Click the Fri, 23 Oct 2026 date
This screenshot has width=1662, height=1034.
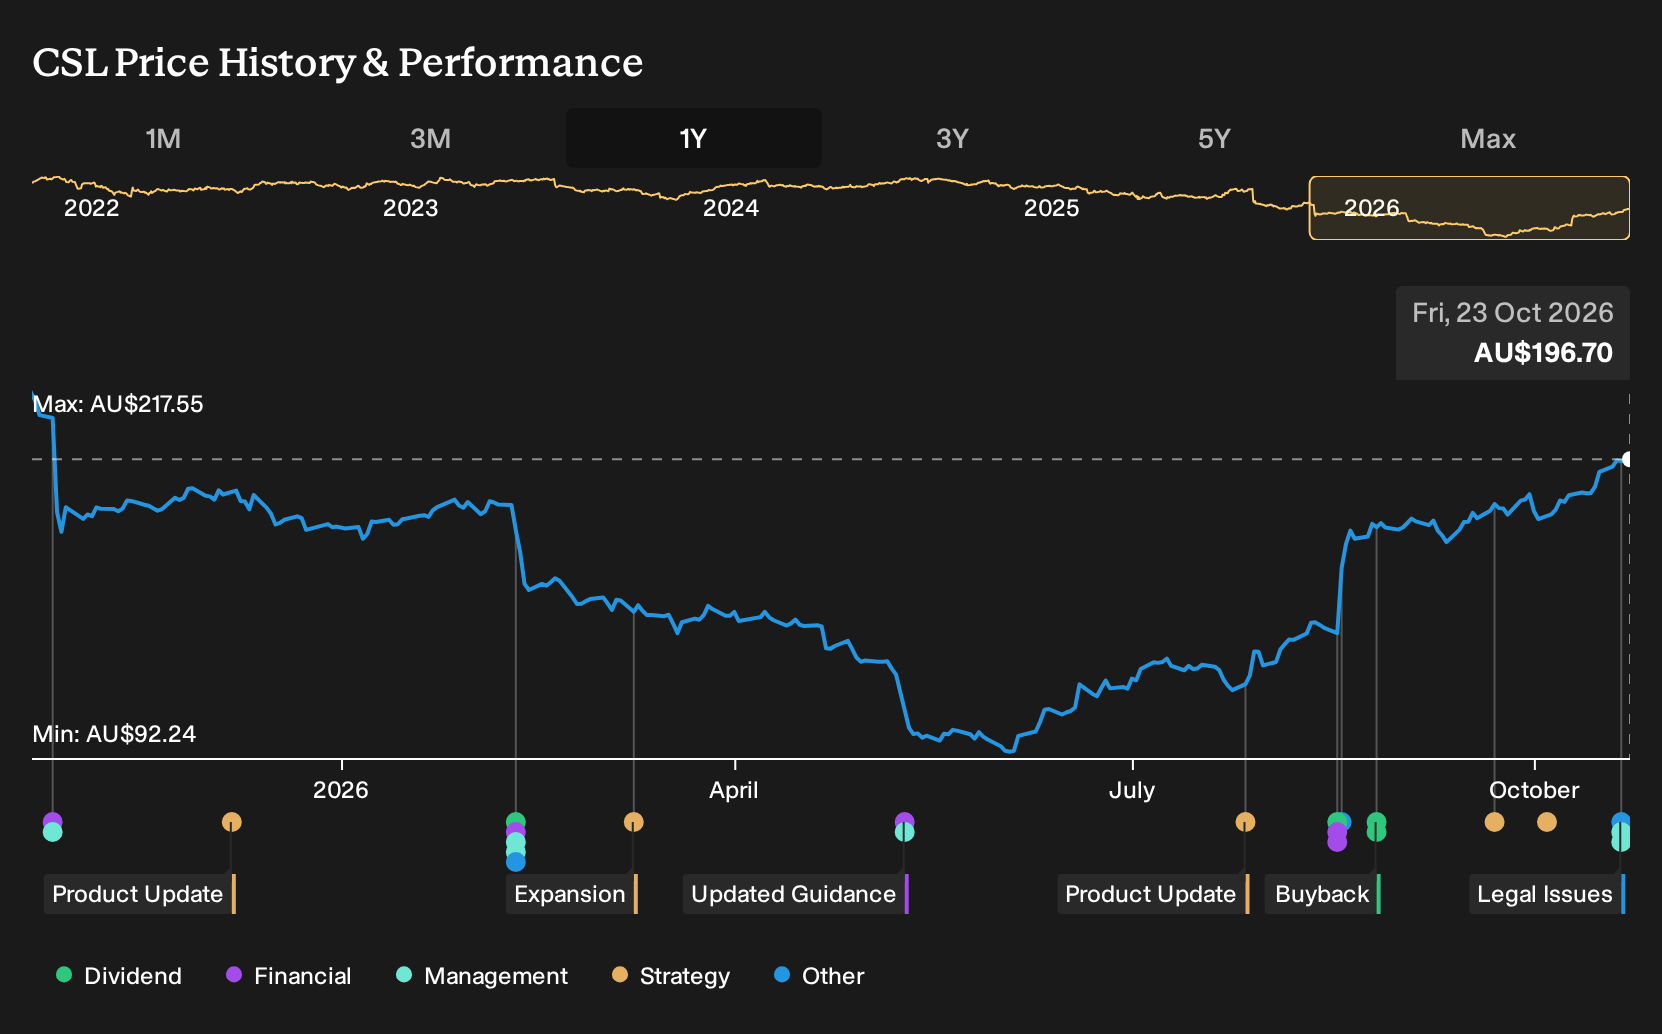tap(1513, 313)
